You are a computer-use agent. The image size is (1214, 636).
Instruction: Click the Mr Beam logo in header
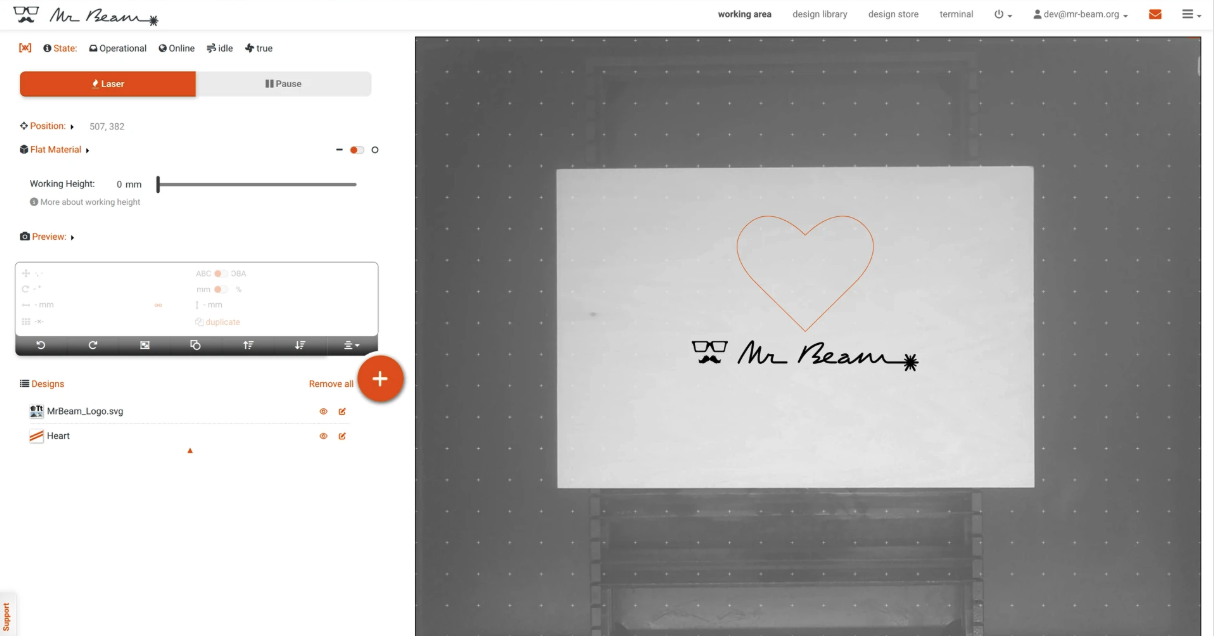(x=86, y=15)
